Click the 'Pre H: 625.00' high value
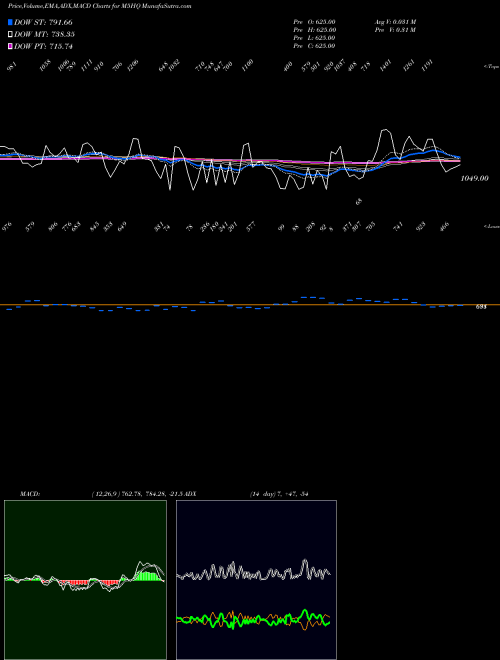The image size is (500, 660). coord(314,30)
